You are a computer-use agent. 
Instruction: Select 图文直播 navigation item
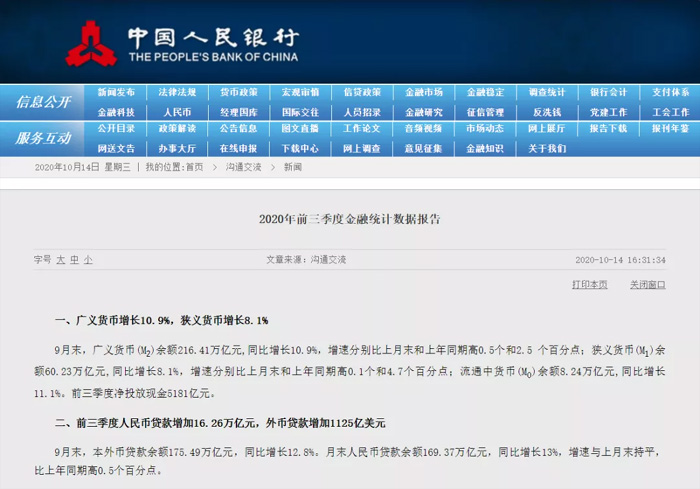click(x=300, y=129)
